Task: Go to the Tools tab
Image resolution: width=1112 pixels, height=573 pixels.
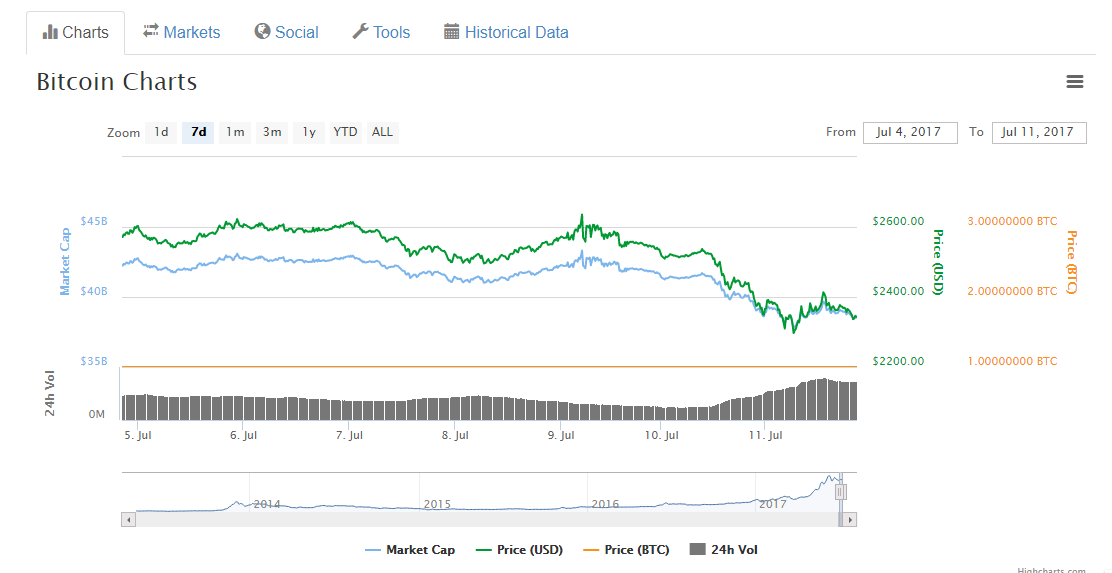Action: pos(382,33)
